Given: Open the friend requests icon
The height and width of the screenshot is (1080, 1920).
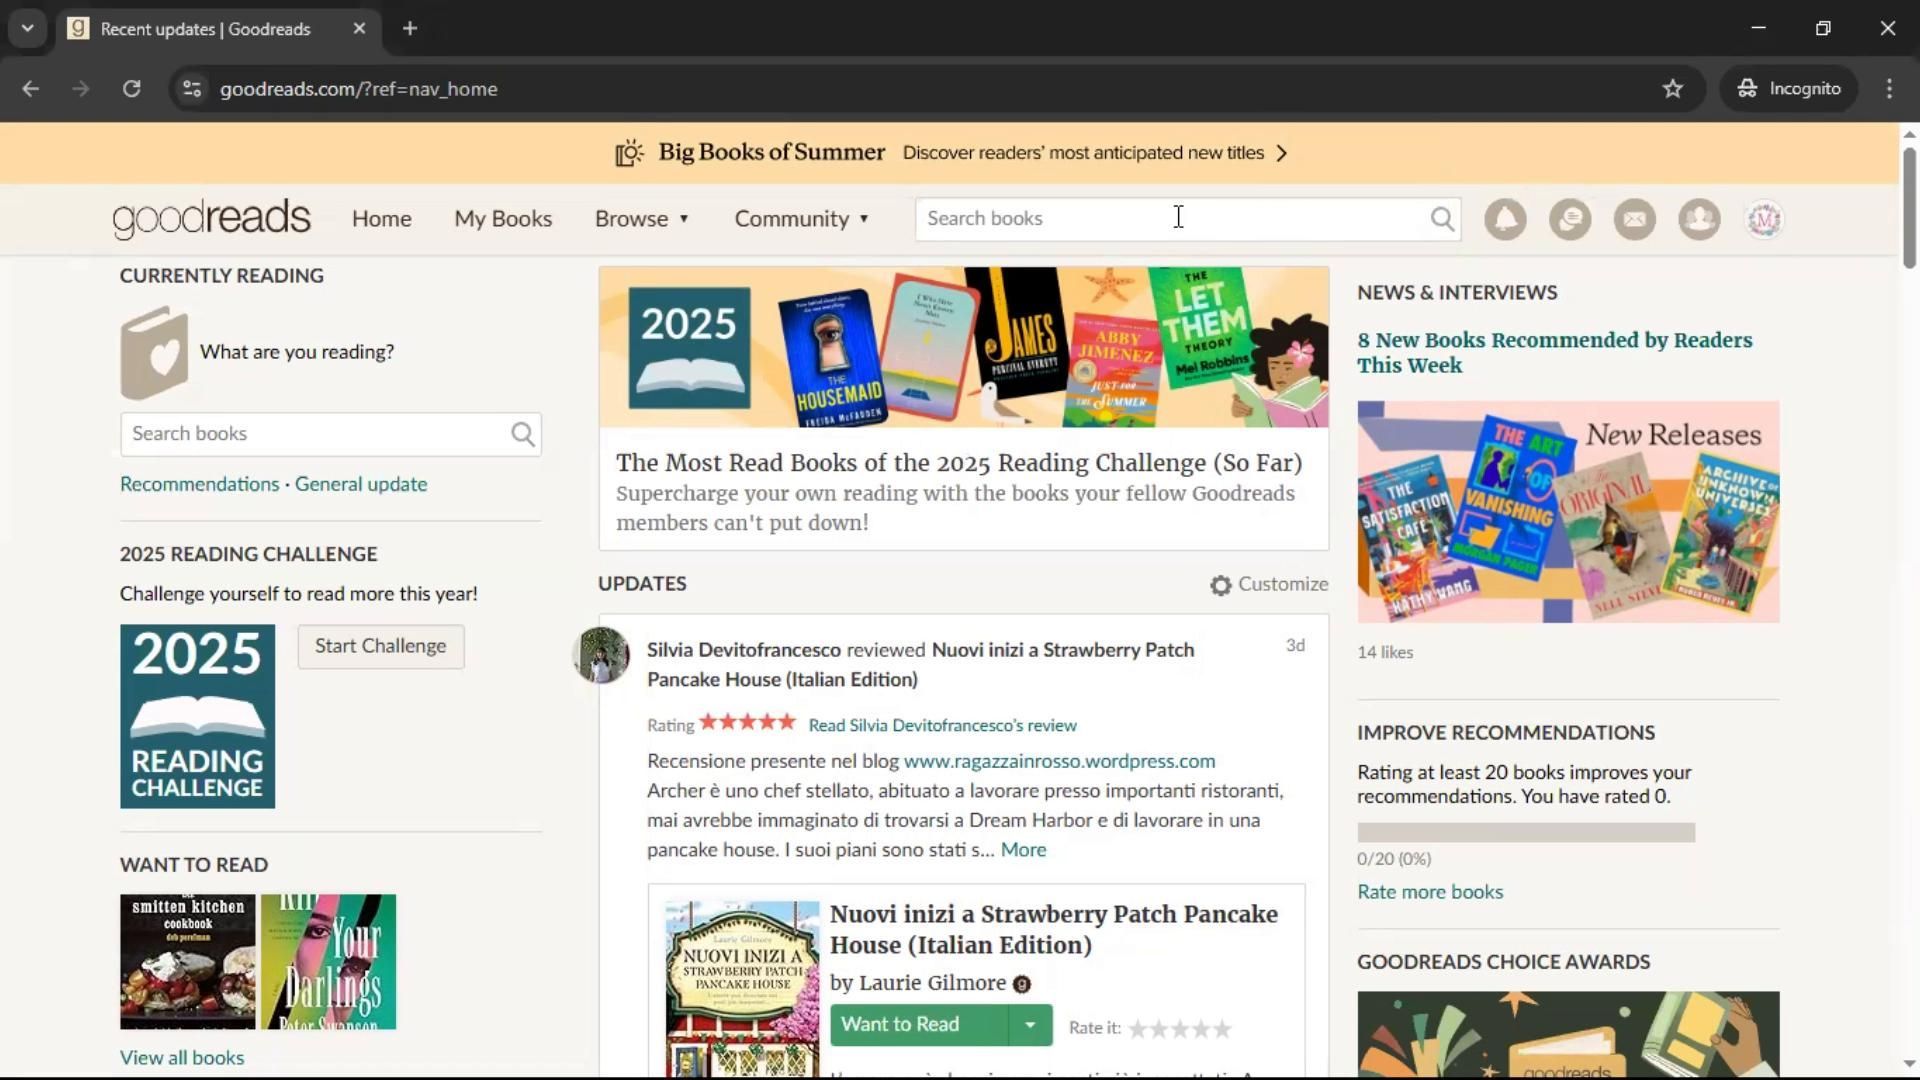Looking at the screenshot, I should 1699,219.
